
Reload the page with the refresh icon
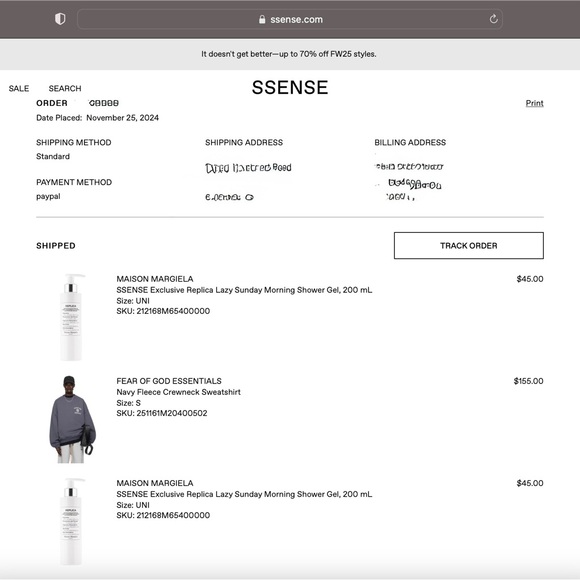click(x=493, y=19)
